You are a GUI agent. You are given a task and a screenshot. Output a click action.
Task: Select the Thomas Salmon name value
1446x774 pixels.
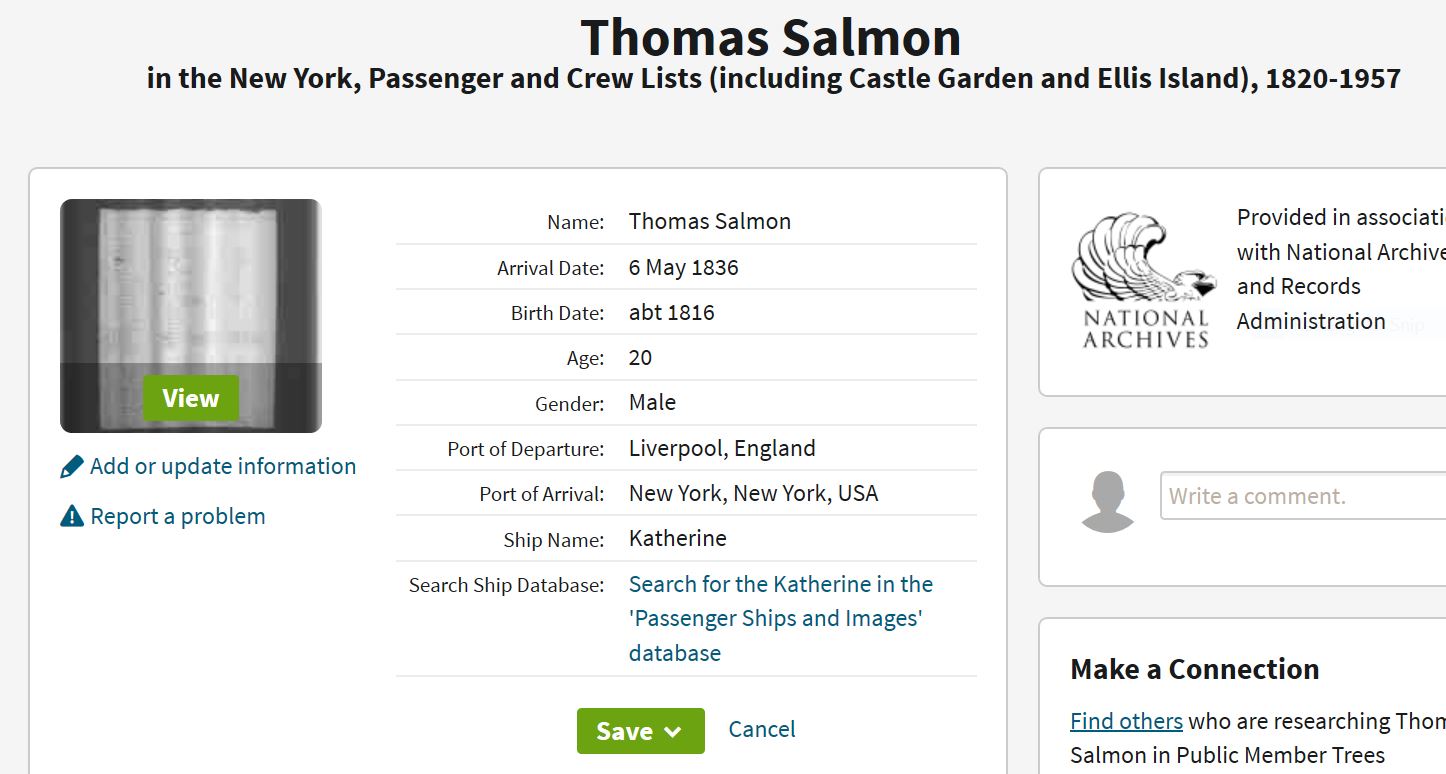(x=710, y=221)
